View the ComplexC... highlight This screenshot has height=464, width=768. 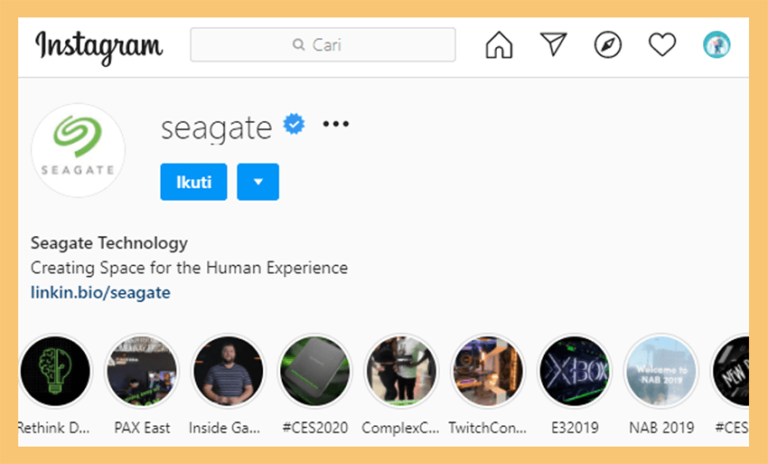coord(401,371)
